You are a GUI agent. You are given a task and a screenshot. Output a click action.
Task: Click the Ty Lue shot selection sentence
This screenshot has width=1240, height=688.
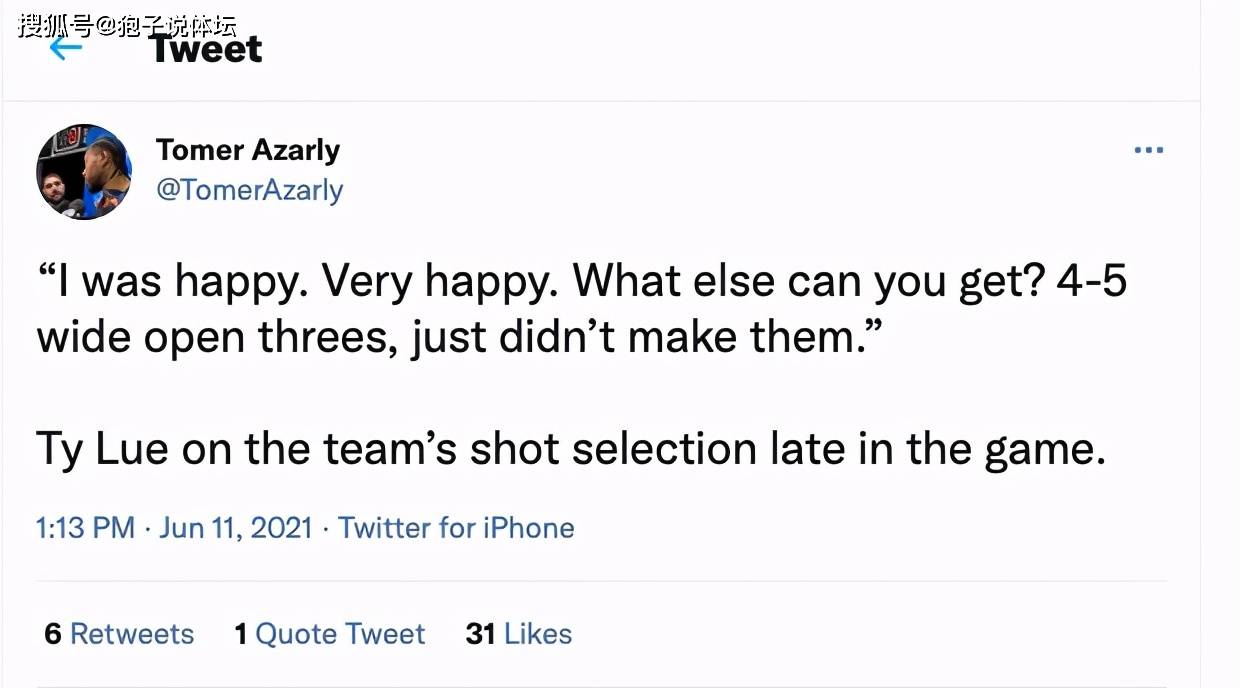coord(571,449)
